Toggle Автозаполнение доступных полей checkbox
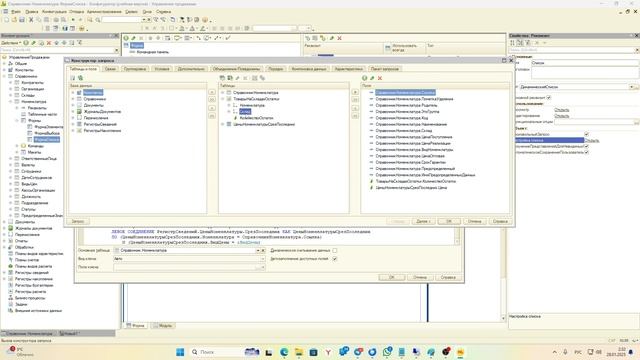This screenshot has height=360, width=640. click(335, 259)
